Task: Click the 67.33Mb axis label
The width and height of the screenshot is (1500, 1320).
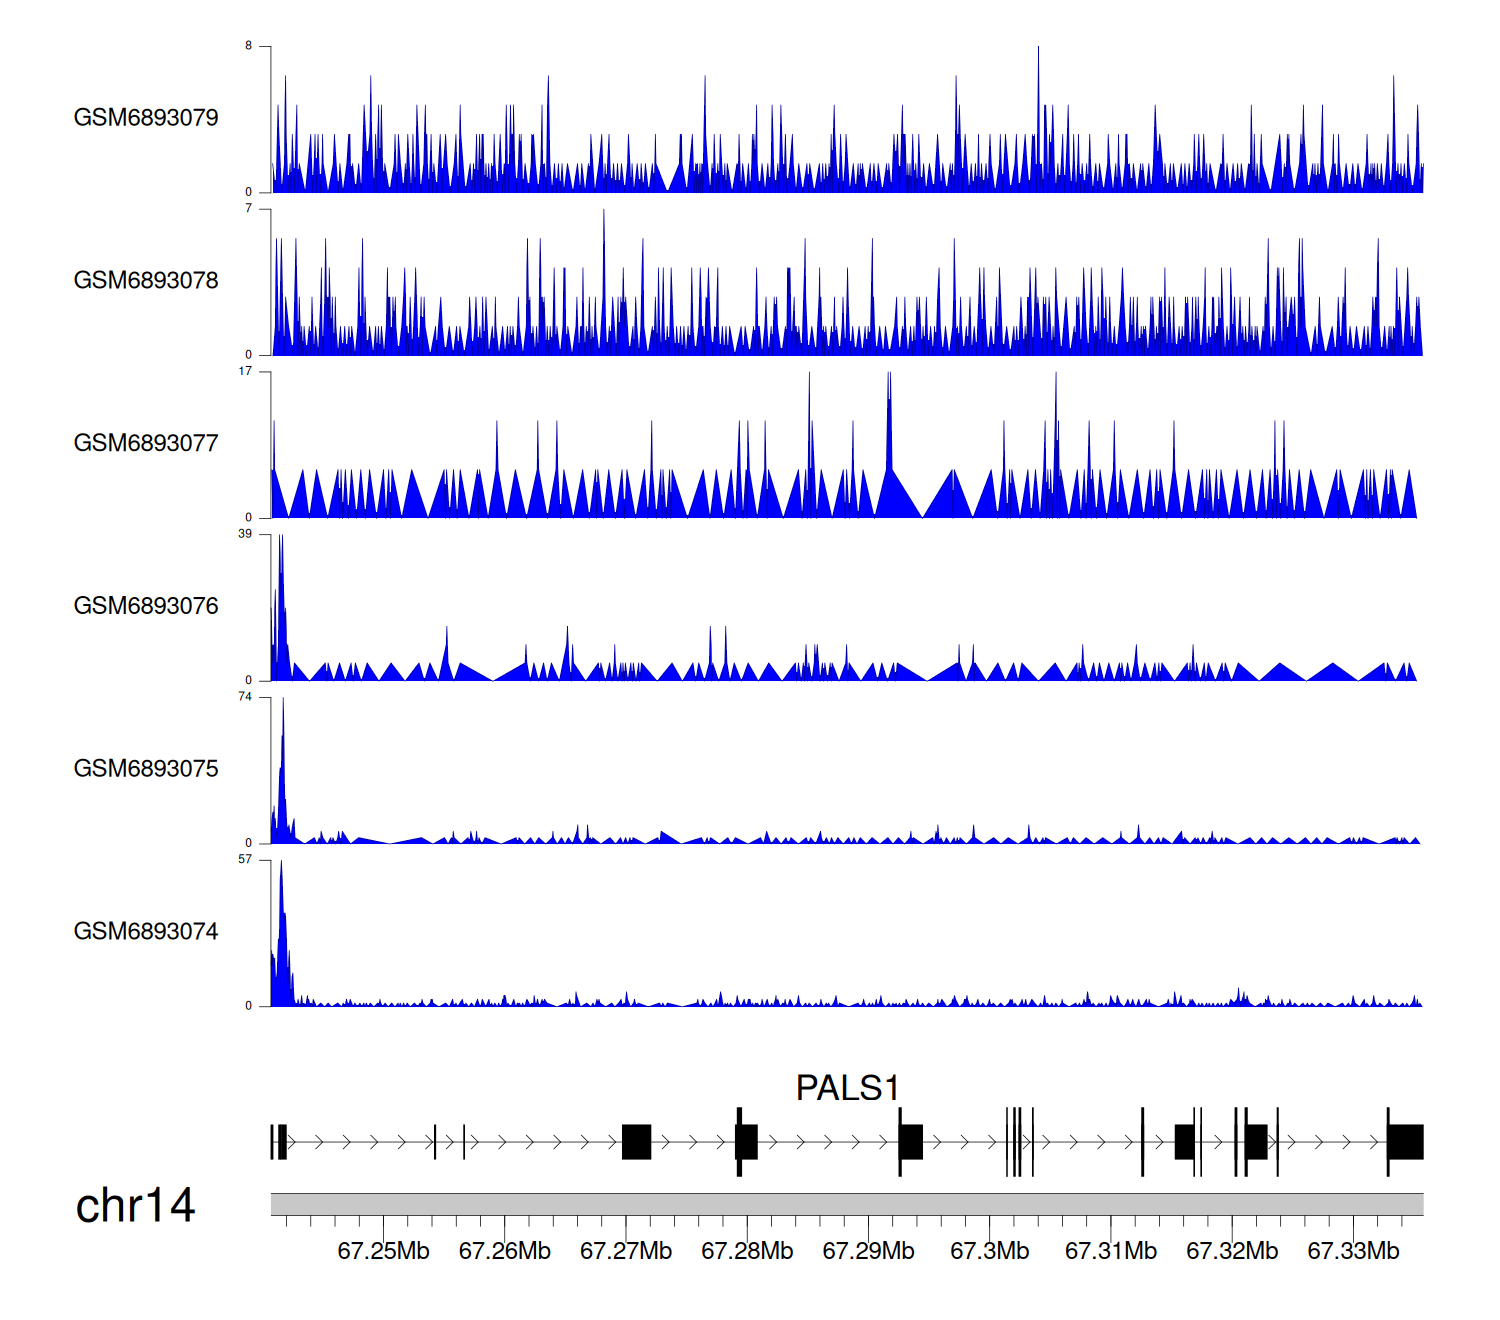Action: 1353,1251
